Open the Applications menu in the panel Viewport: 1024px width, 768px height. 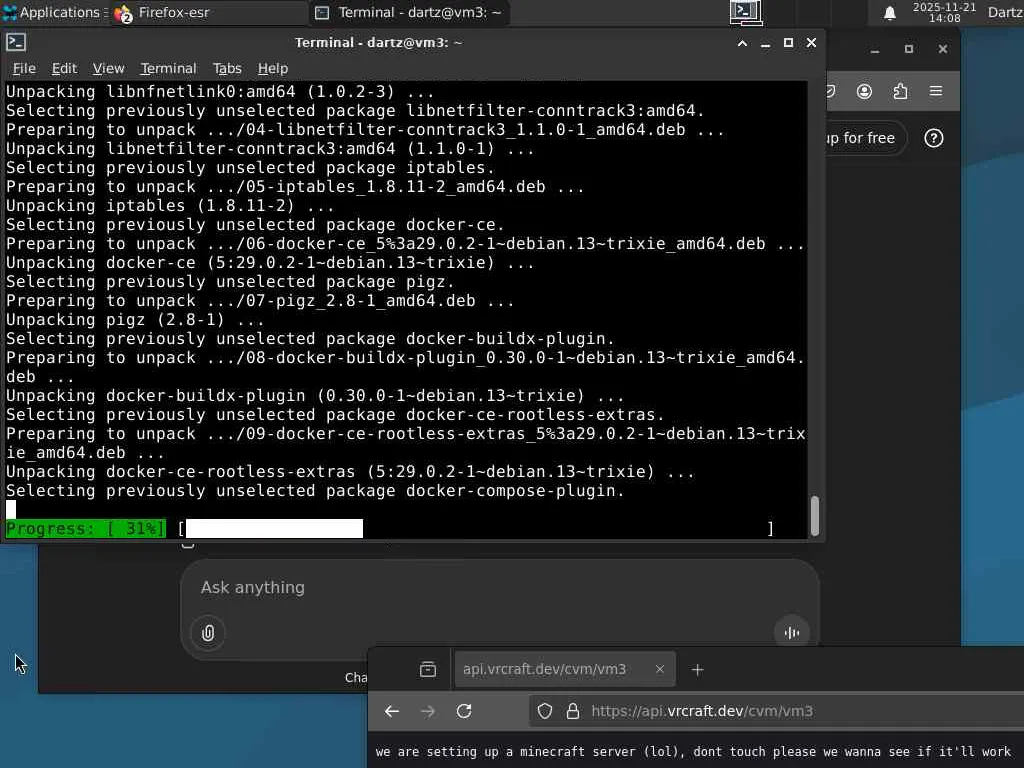pyautogui.click(x=52, y=12)
